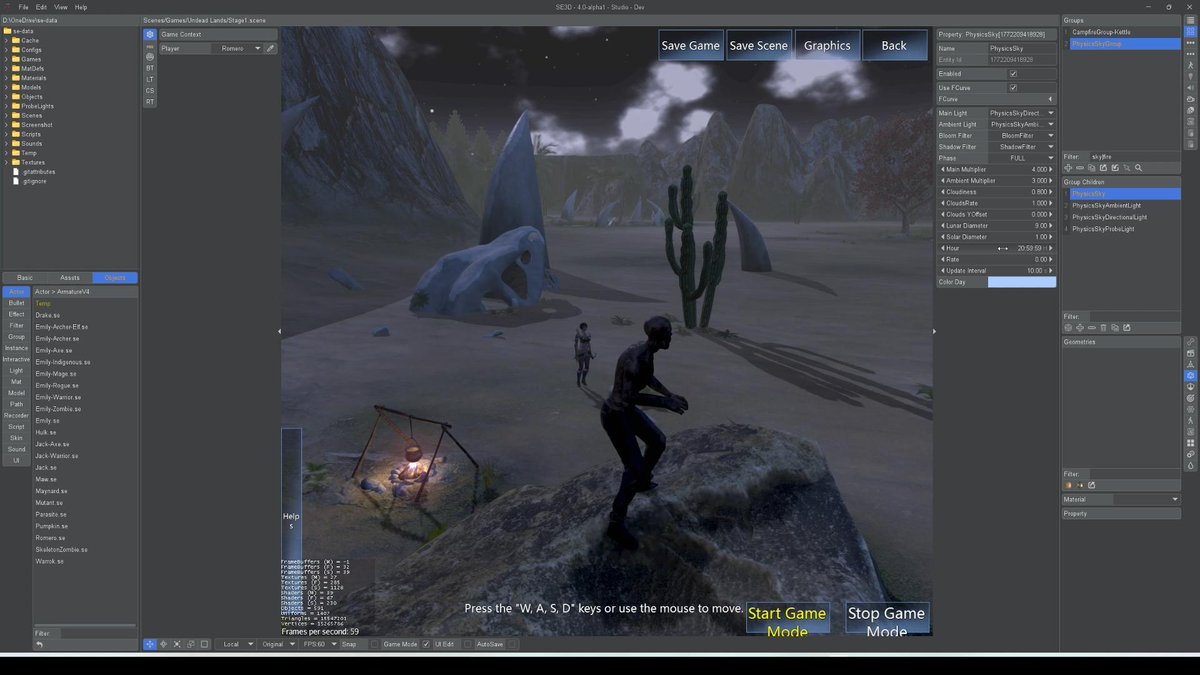Expand the Games folder in file tree
Viewport: 1200px width, 675px height.
point(6,59)
